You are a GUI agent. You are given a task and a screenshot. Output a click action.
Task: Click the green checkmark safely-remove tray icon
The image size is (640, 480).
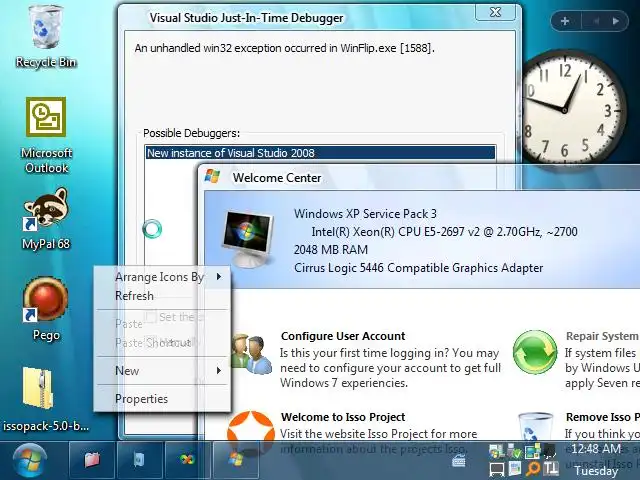click(x=514, y=451)
